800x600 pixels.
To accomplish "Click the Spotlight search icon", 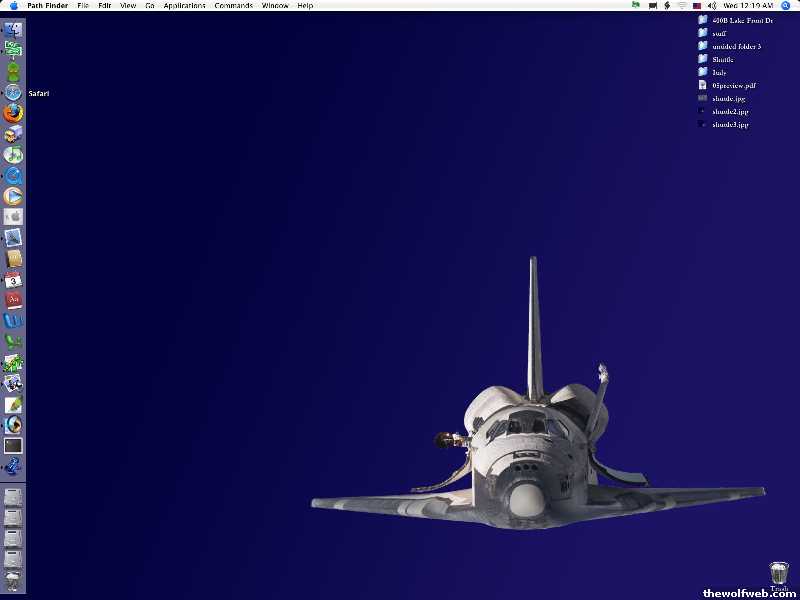I will (785, 6).
